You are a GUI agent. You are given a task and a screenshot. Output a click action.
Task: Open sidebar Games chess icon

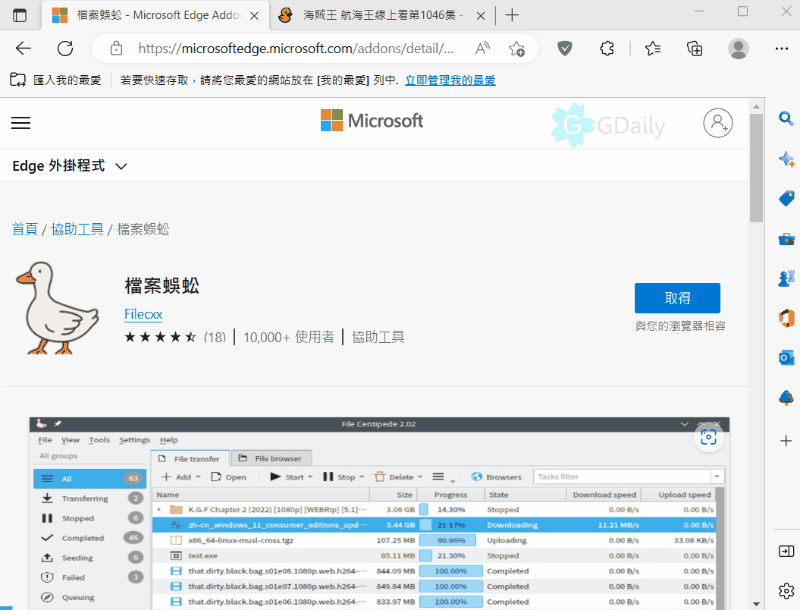tap(786, 278)
